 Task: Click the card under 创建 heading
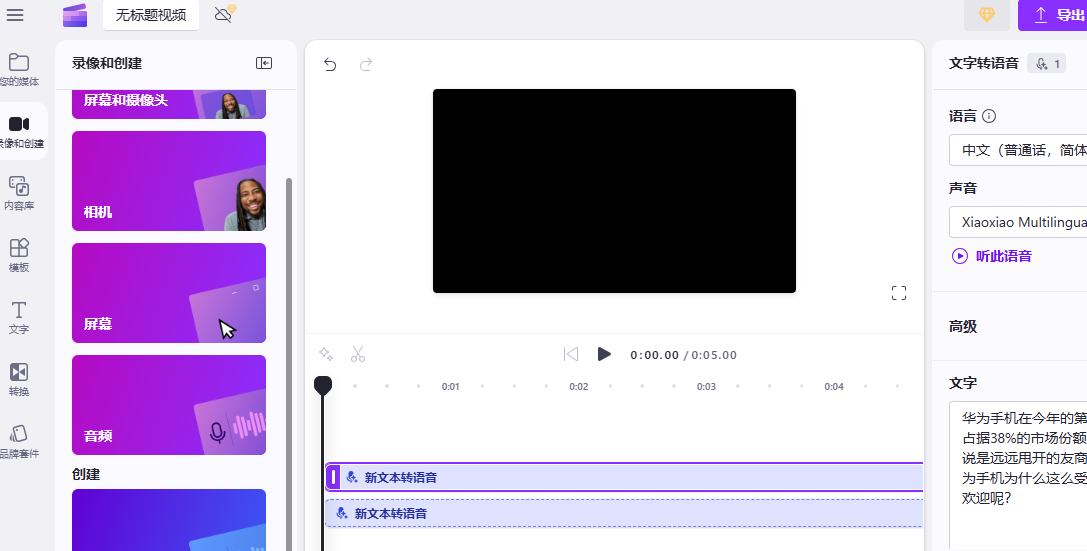[x=169, y=520]
